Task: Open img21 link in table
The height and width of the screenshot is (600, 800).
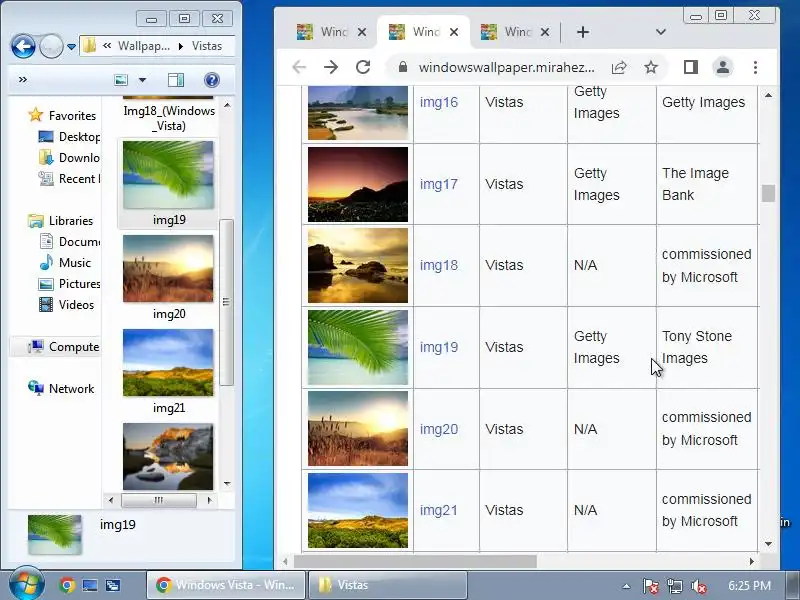Action: coord(439,510)
